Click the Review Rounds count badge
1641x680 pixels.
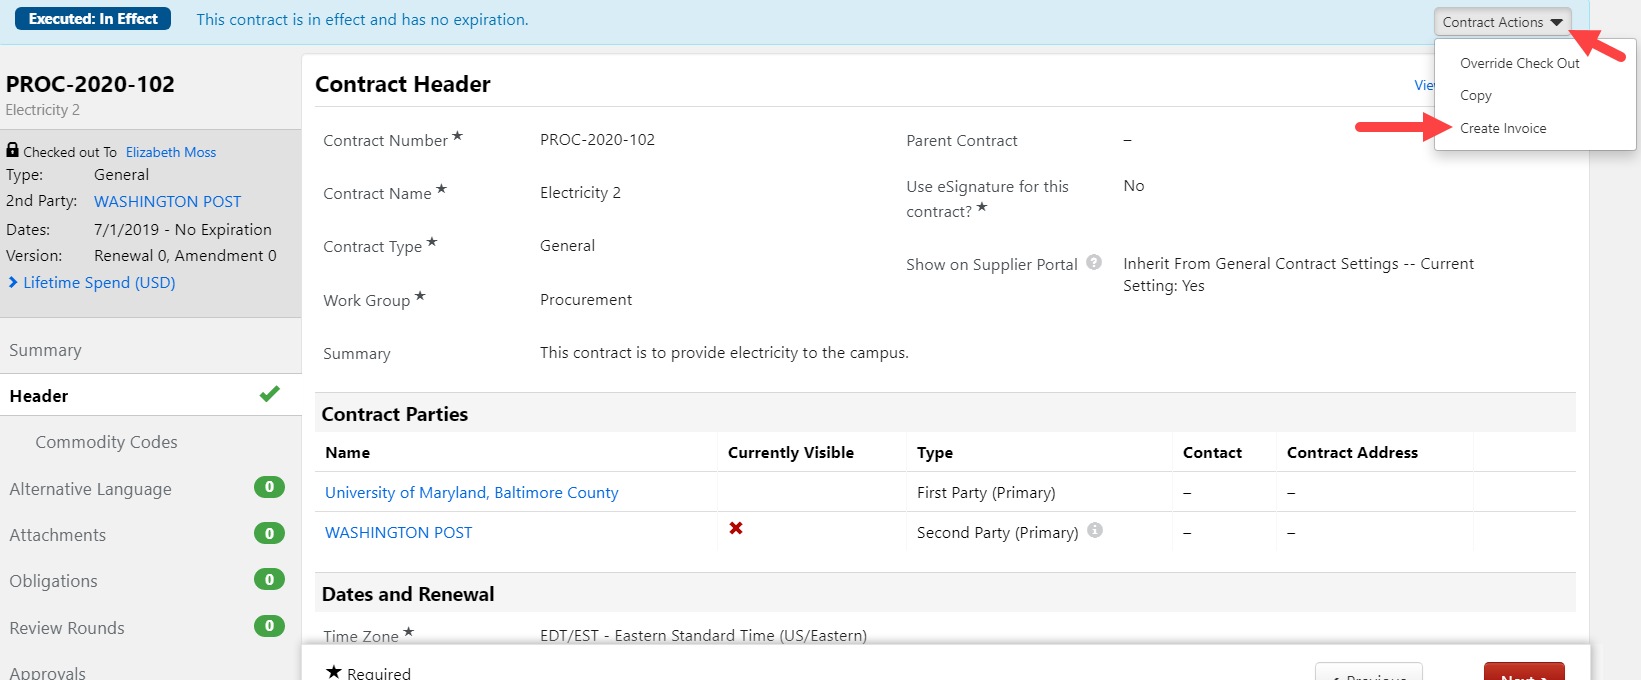(x=269, y=626)
